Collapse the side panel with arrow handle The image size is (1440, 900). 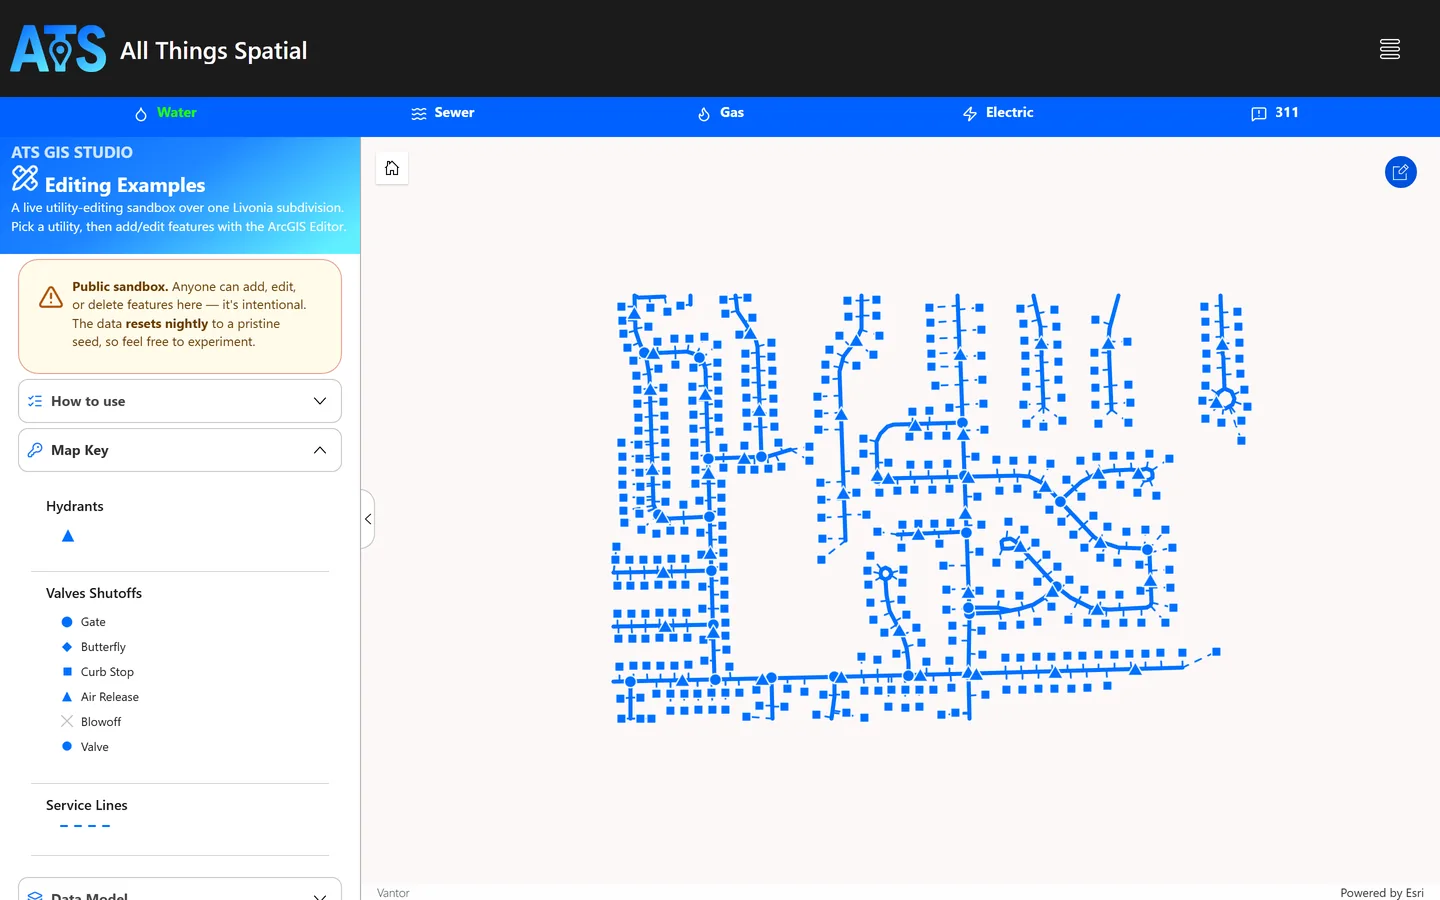[x=368, y=519]
